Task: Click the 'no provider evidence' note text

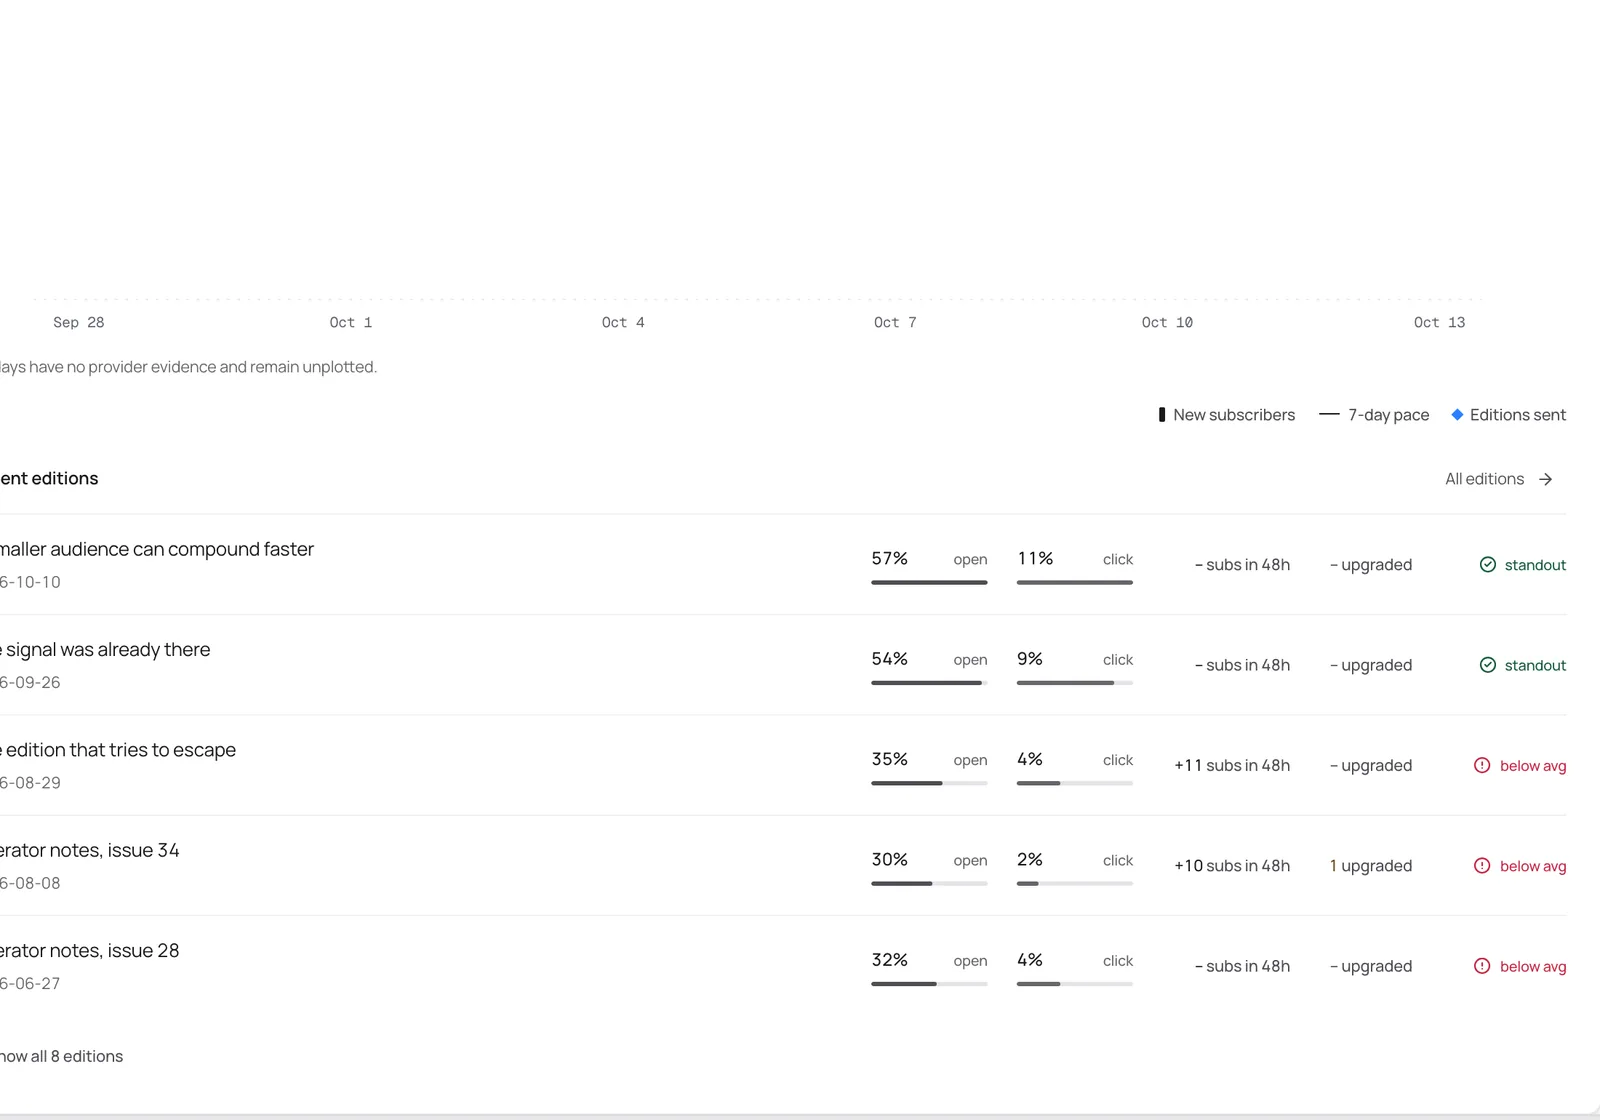Action: click(x=188, y=367)
